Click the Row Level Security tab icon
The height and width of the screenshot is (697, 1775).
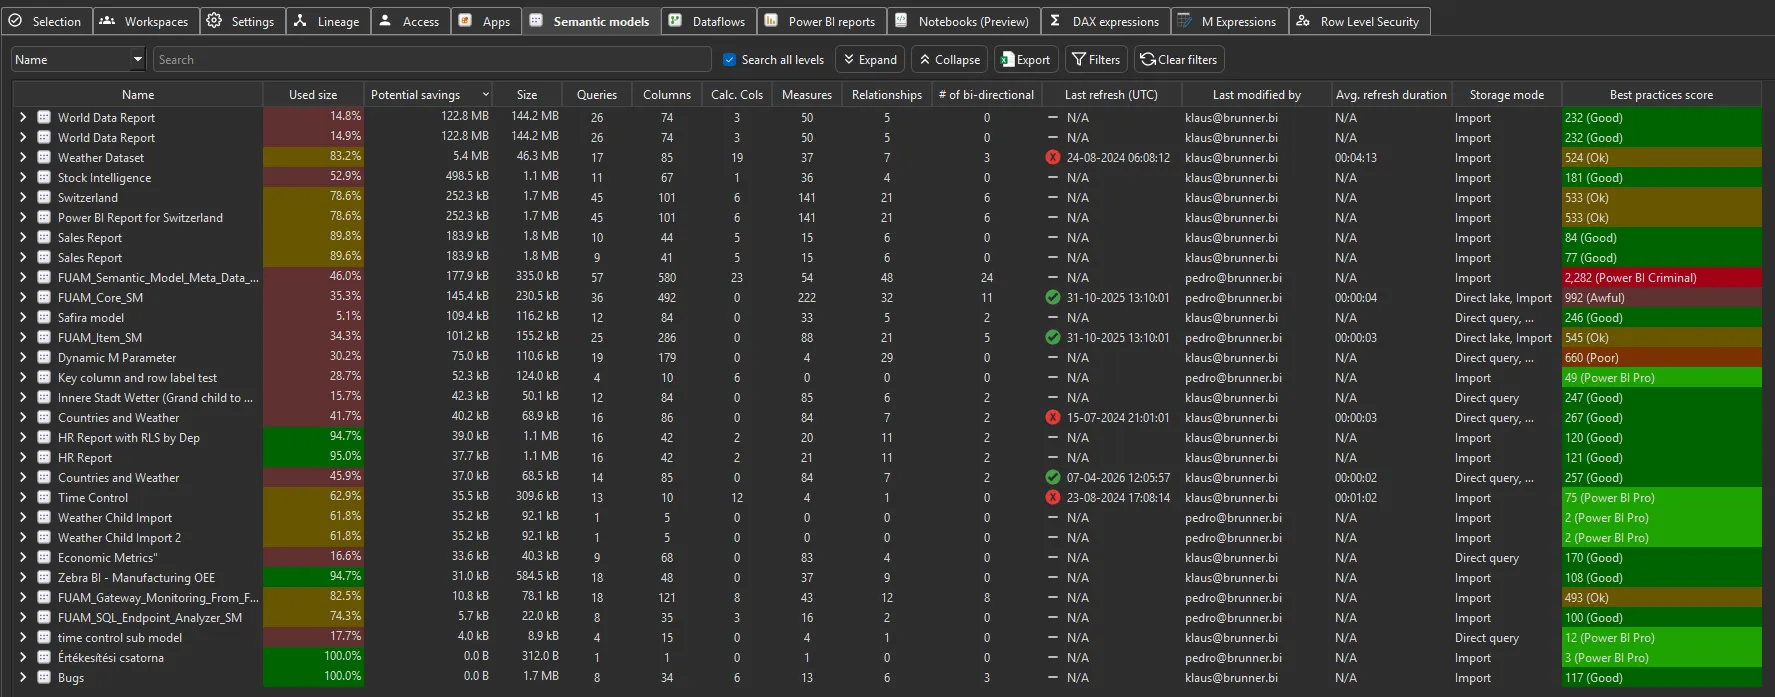click(1303, 20)
